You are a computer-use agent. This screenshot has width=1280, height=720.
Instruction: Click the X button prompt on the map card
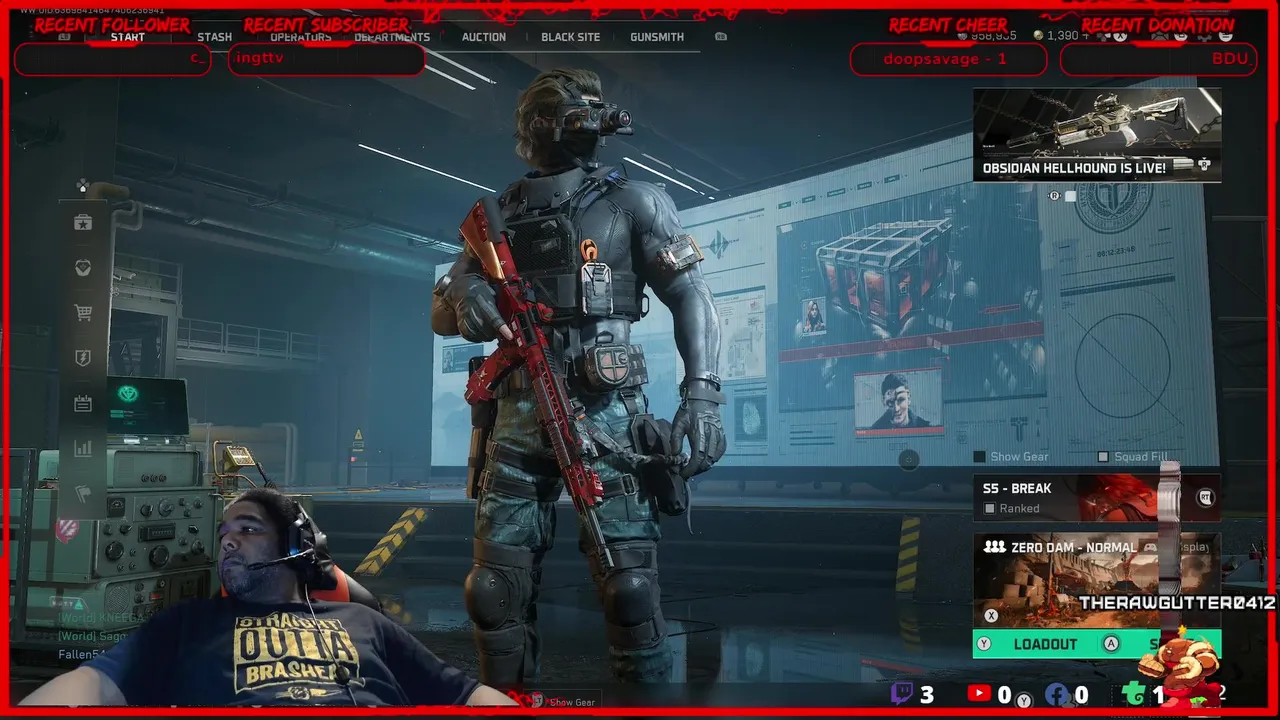pyautogui.click(x=991, y=616)
